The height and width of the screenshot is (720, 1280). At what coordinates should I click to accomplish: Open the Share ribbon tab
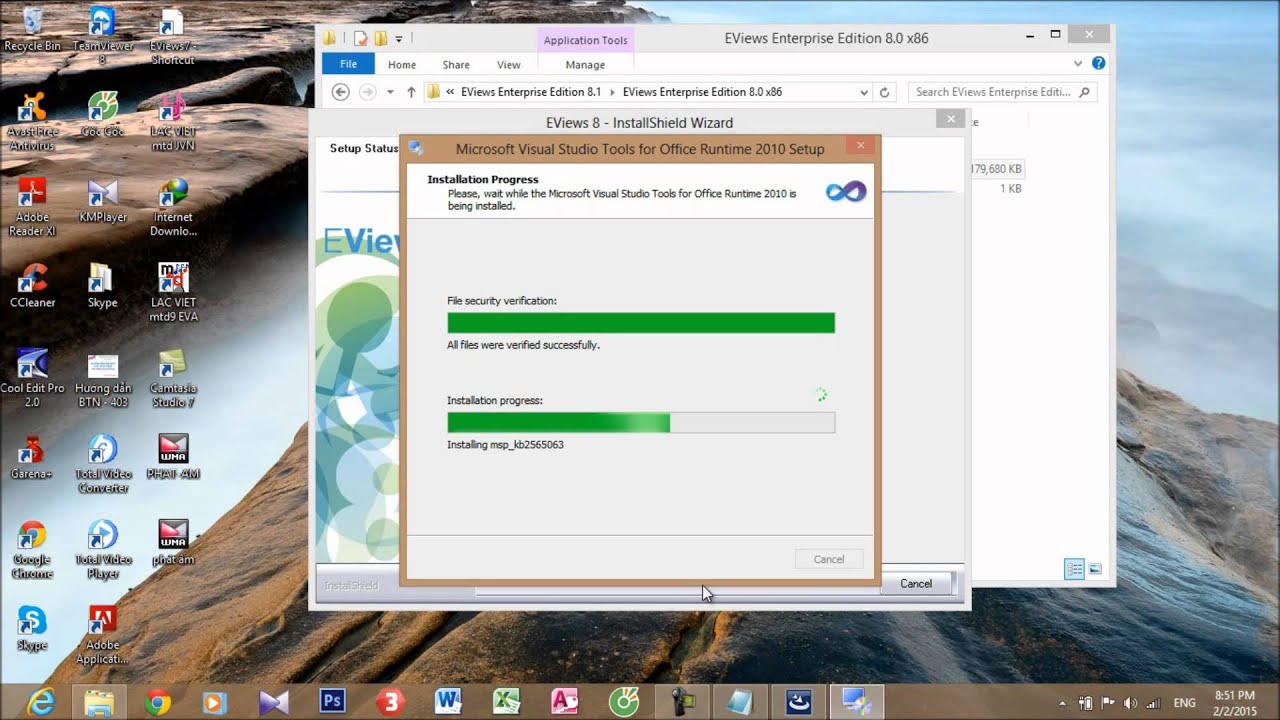pyautogui.click(x=456, y=64)
